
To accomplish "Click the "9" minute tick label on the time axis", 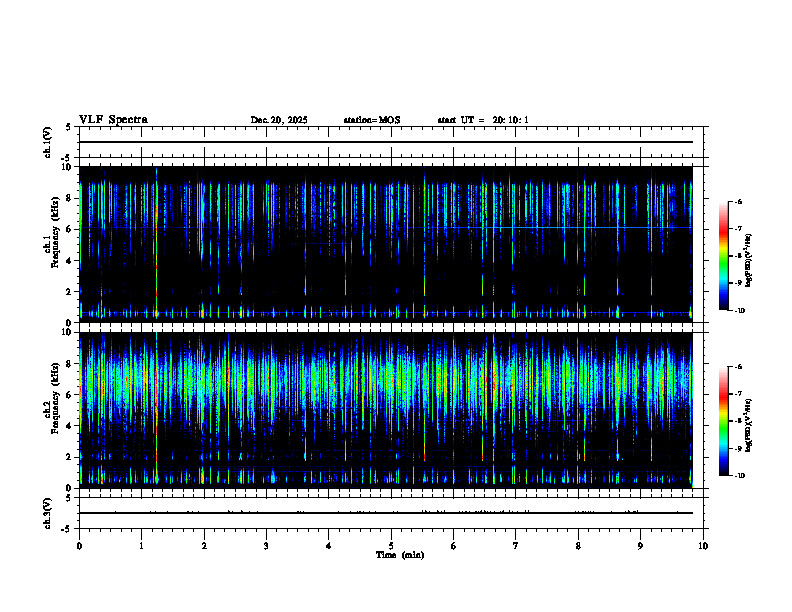I will click(640, 546).
